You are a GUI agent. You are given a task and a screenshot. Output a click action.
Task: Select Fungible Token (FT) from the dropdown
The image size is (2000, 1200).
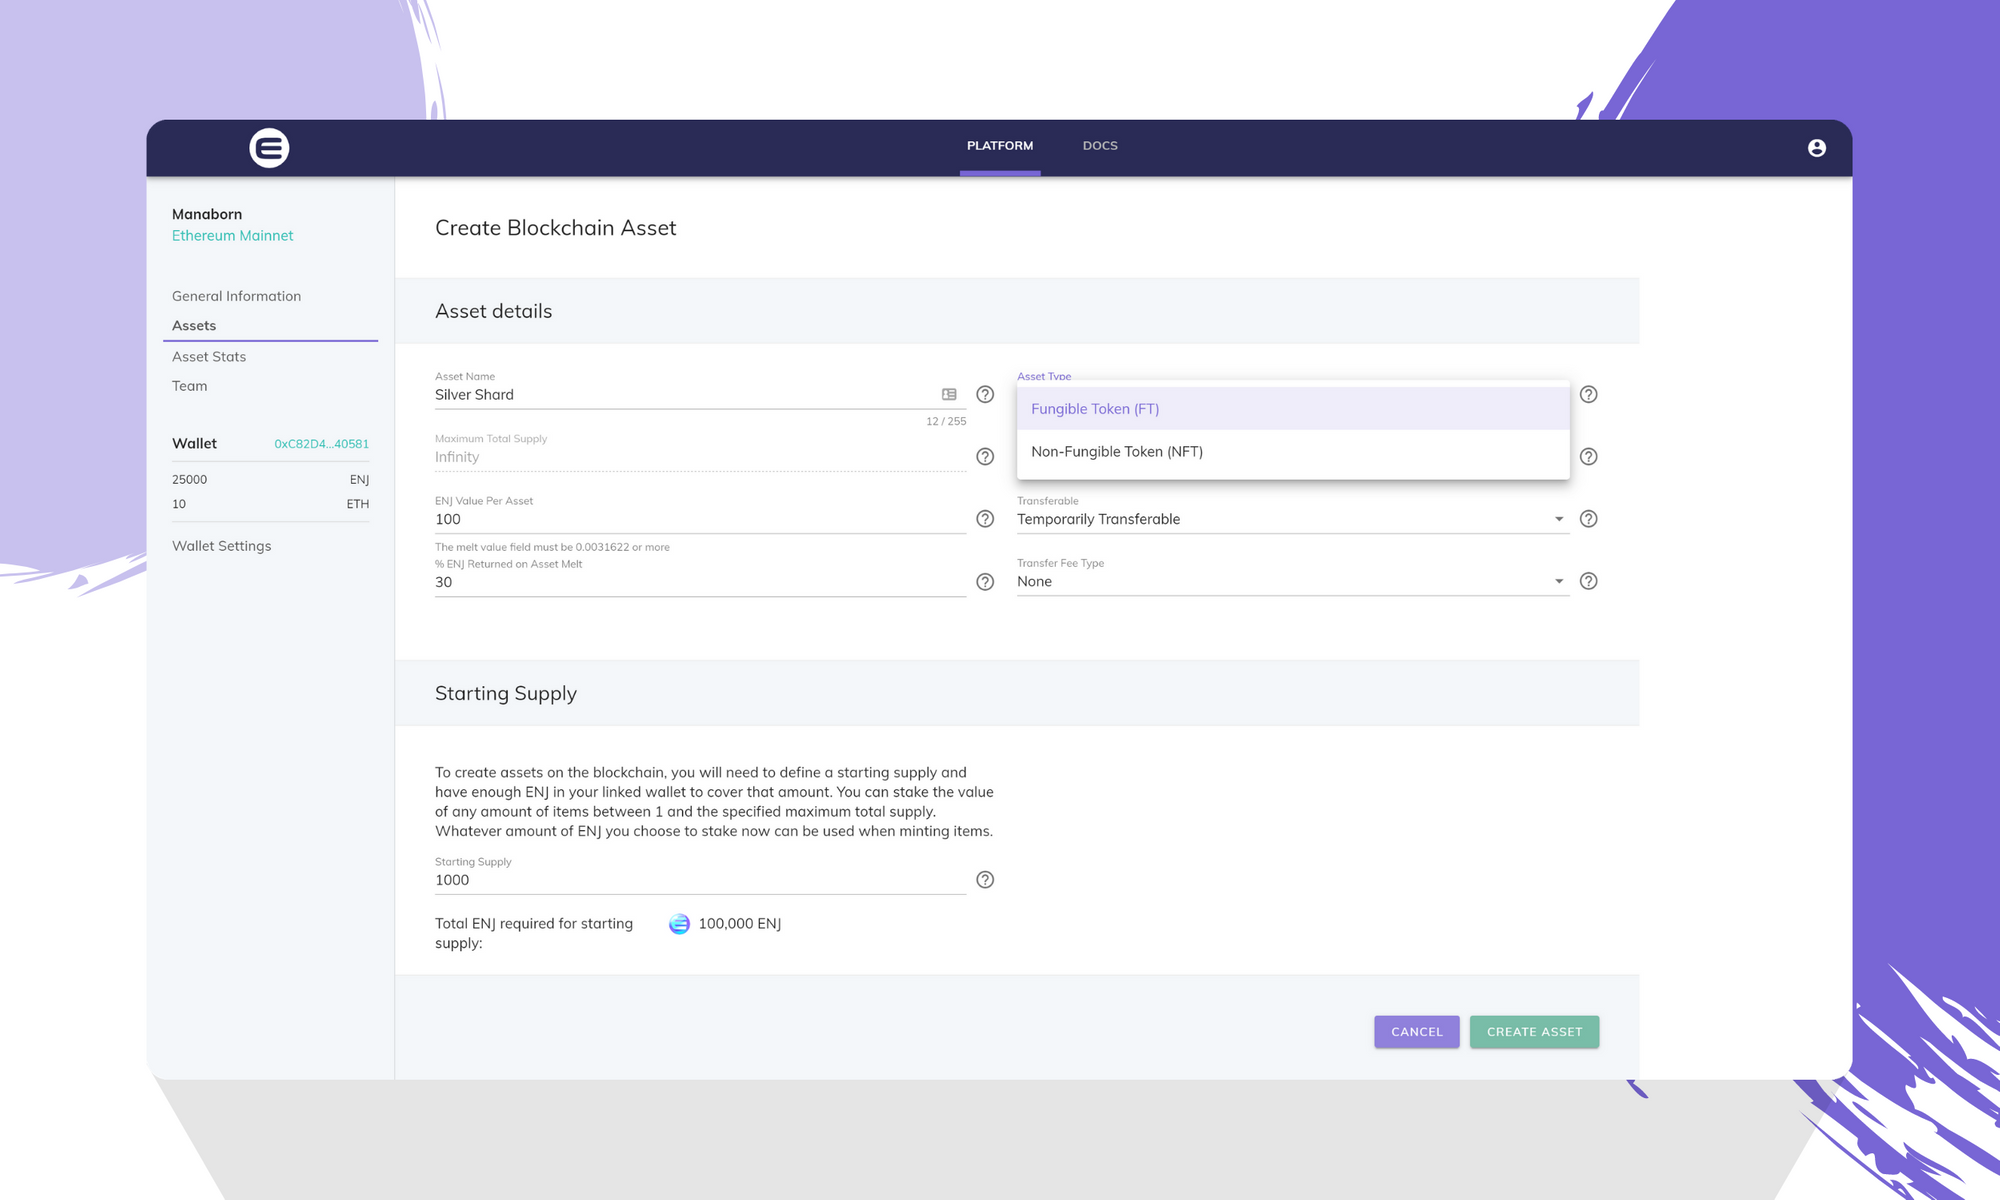pyautogui.click(x=1095, y=408)
